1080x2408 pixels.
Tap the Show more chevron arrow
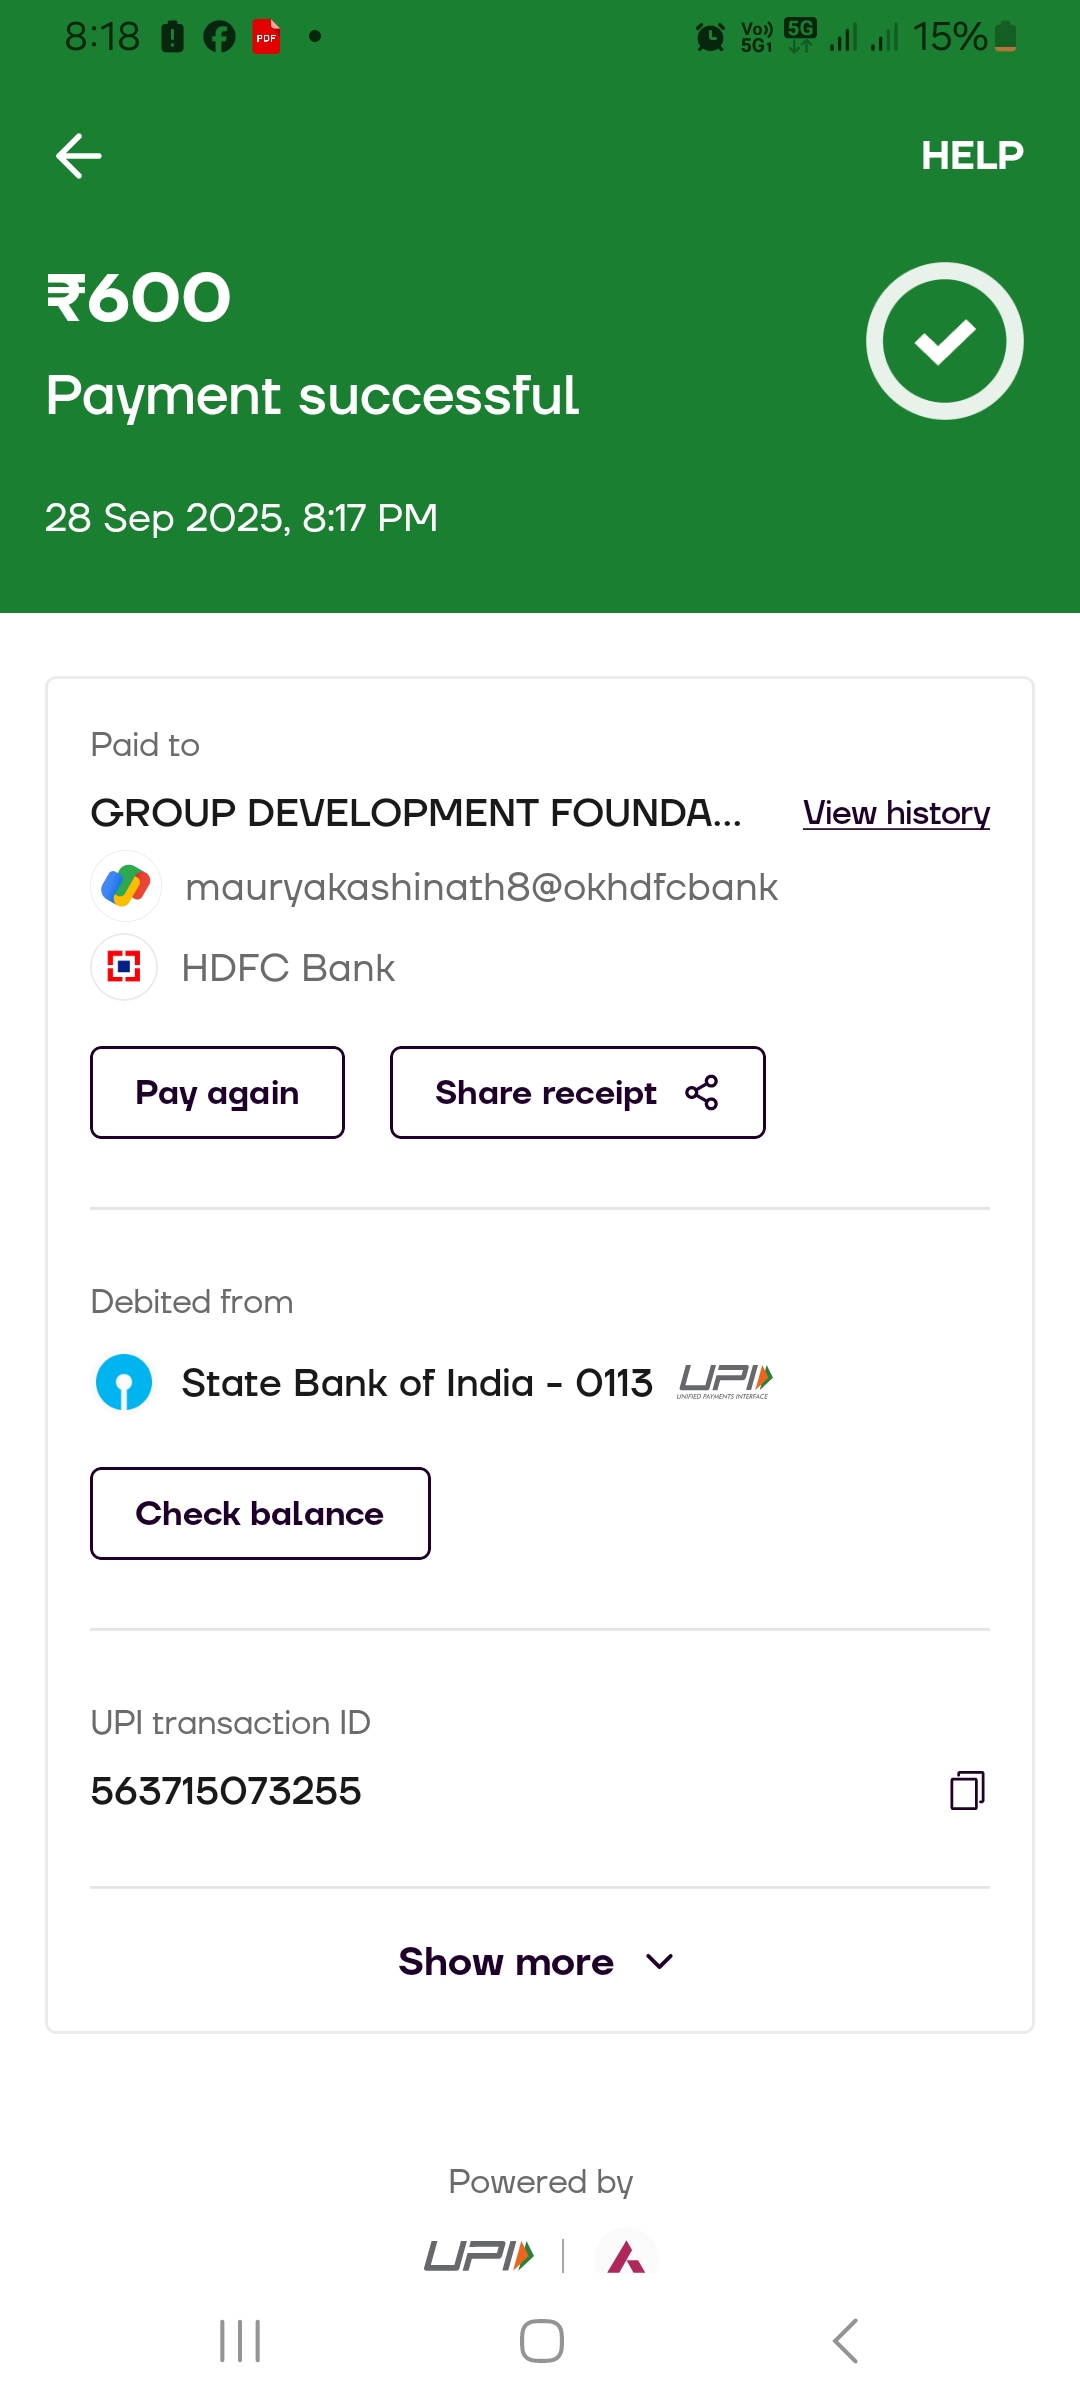pyautogui.click(x=660, y=1962)
